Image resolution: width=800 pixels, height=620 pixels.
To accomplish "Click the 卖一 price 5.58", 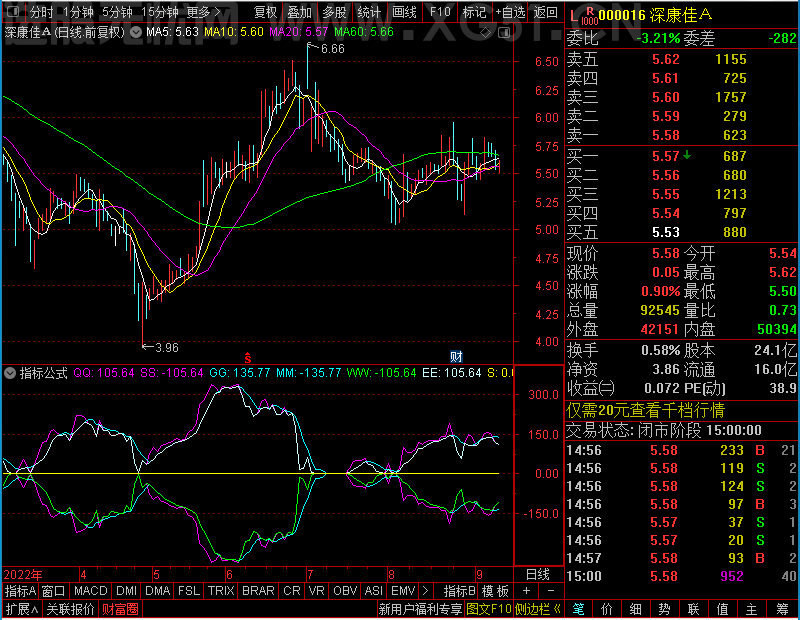I will point(665,135).
